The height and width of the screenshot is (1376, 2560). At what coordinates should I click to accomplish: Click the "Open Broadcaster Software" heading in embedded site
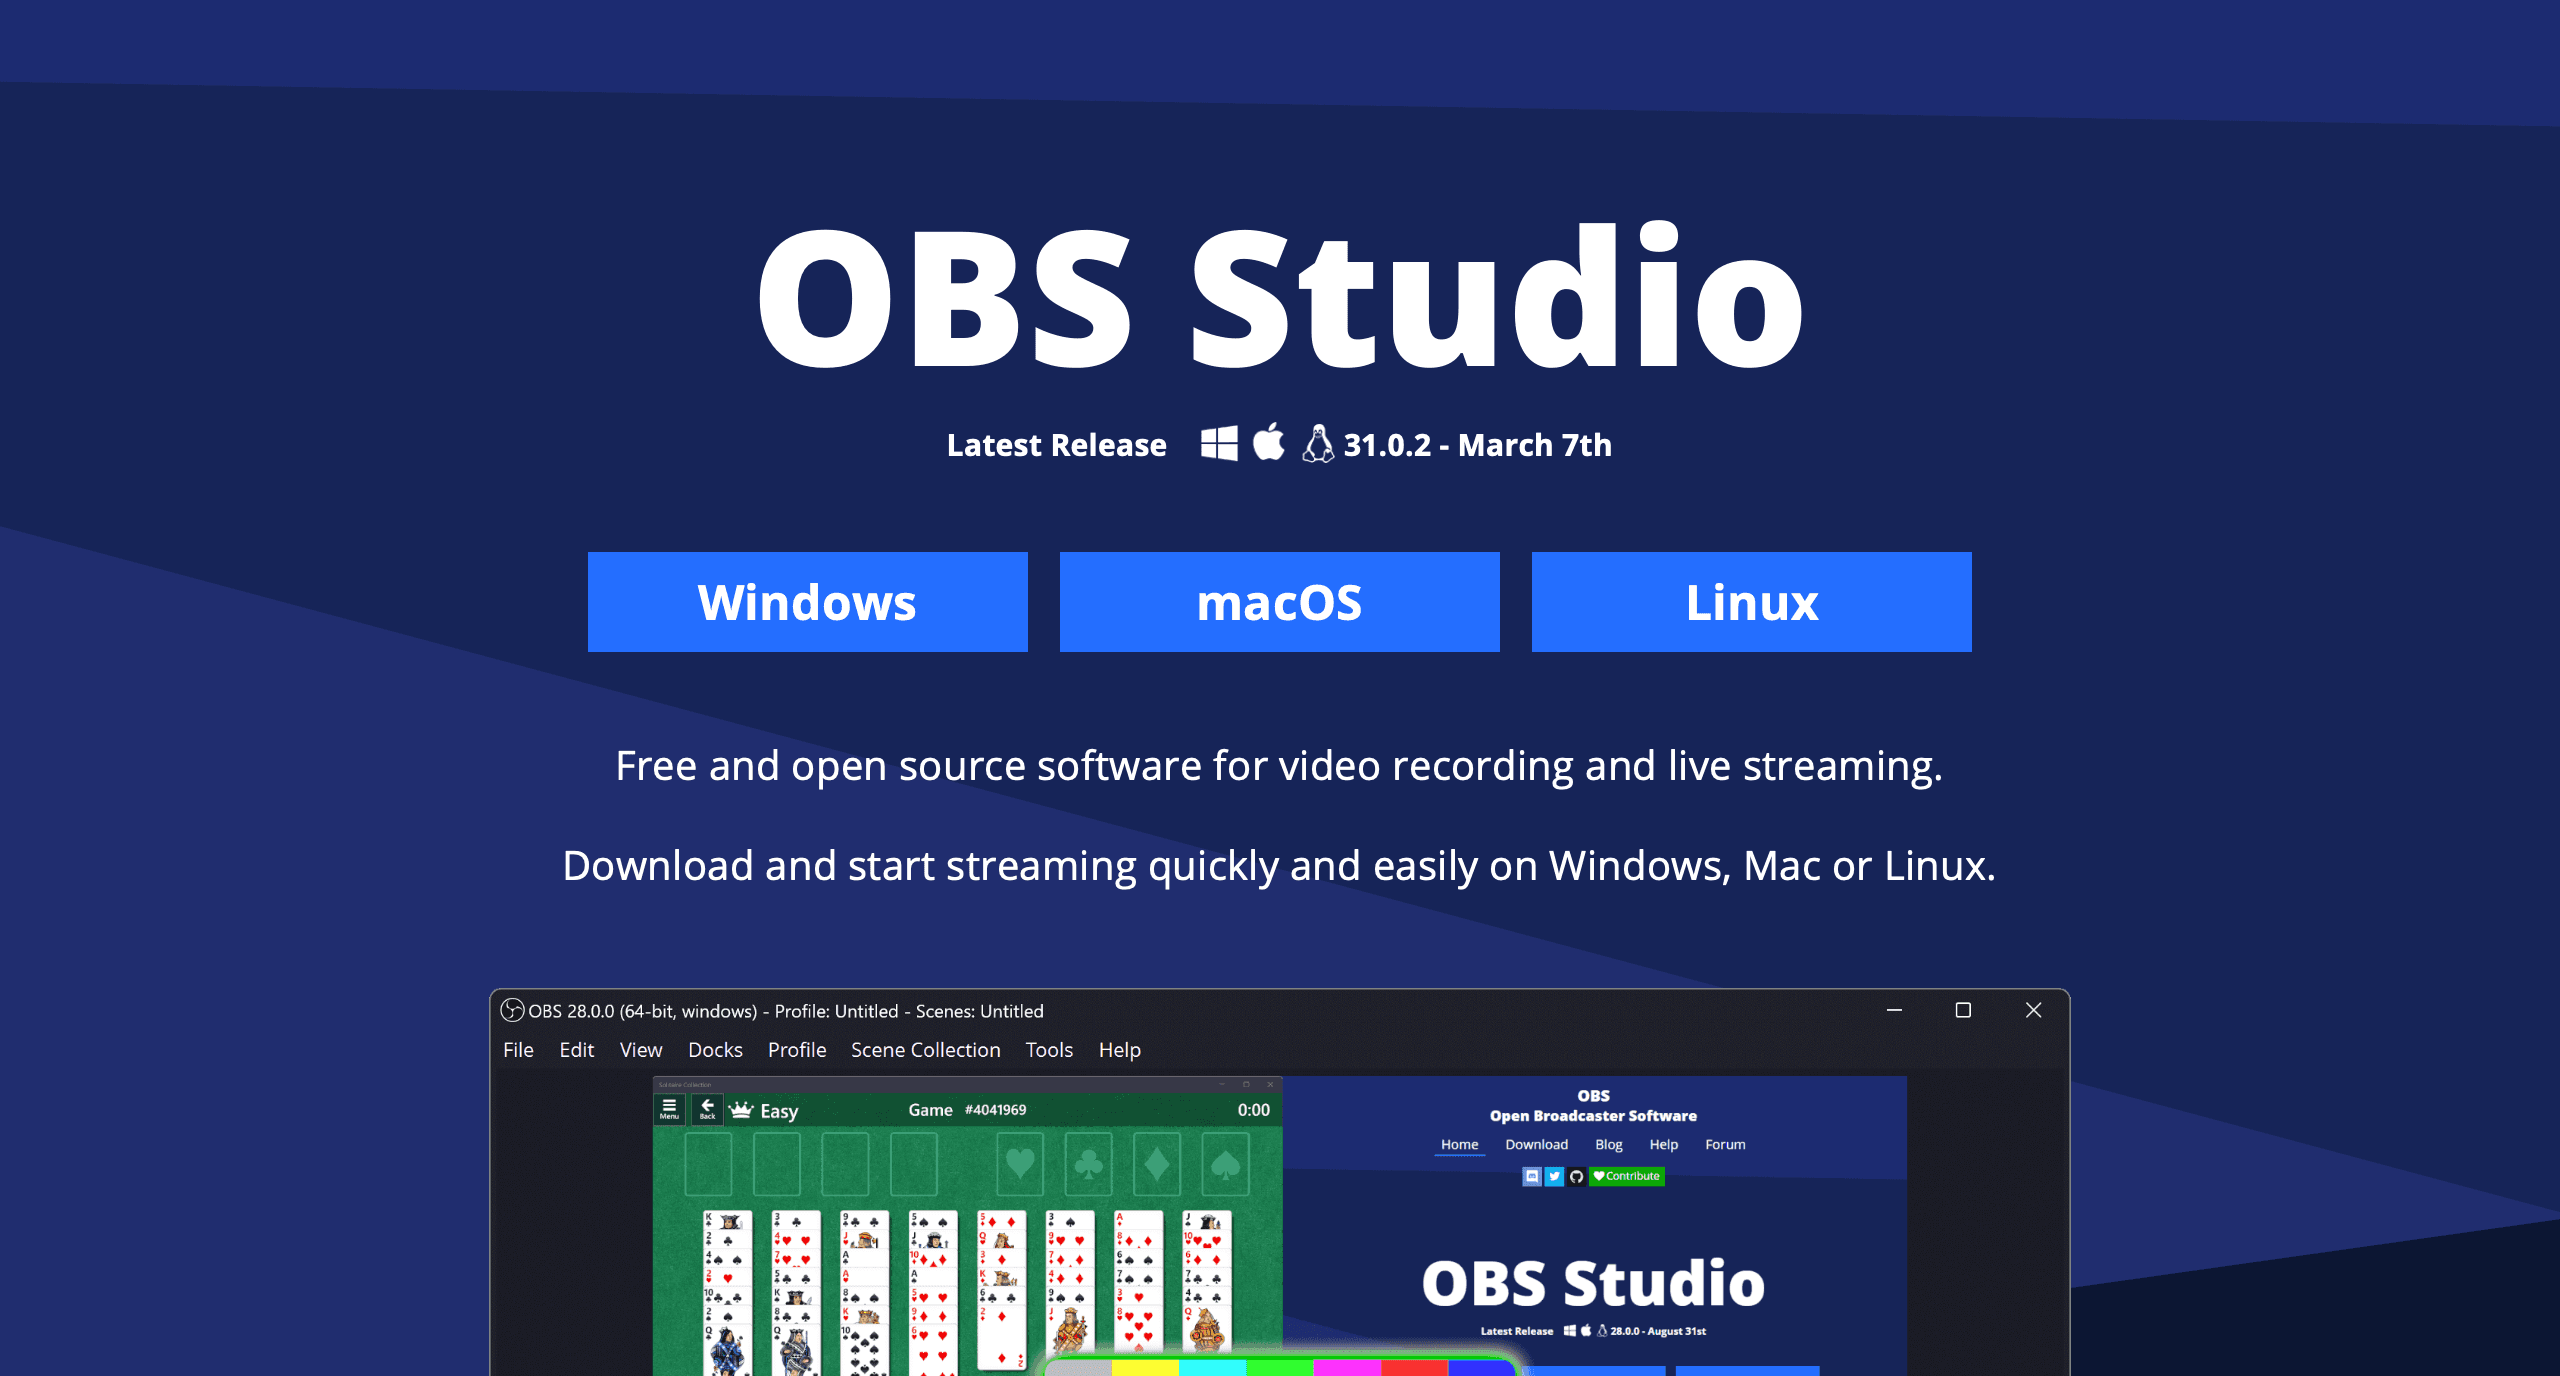point(1593,1116)
